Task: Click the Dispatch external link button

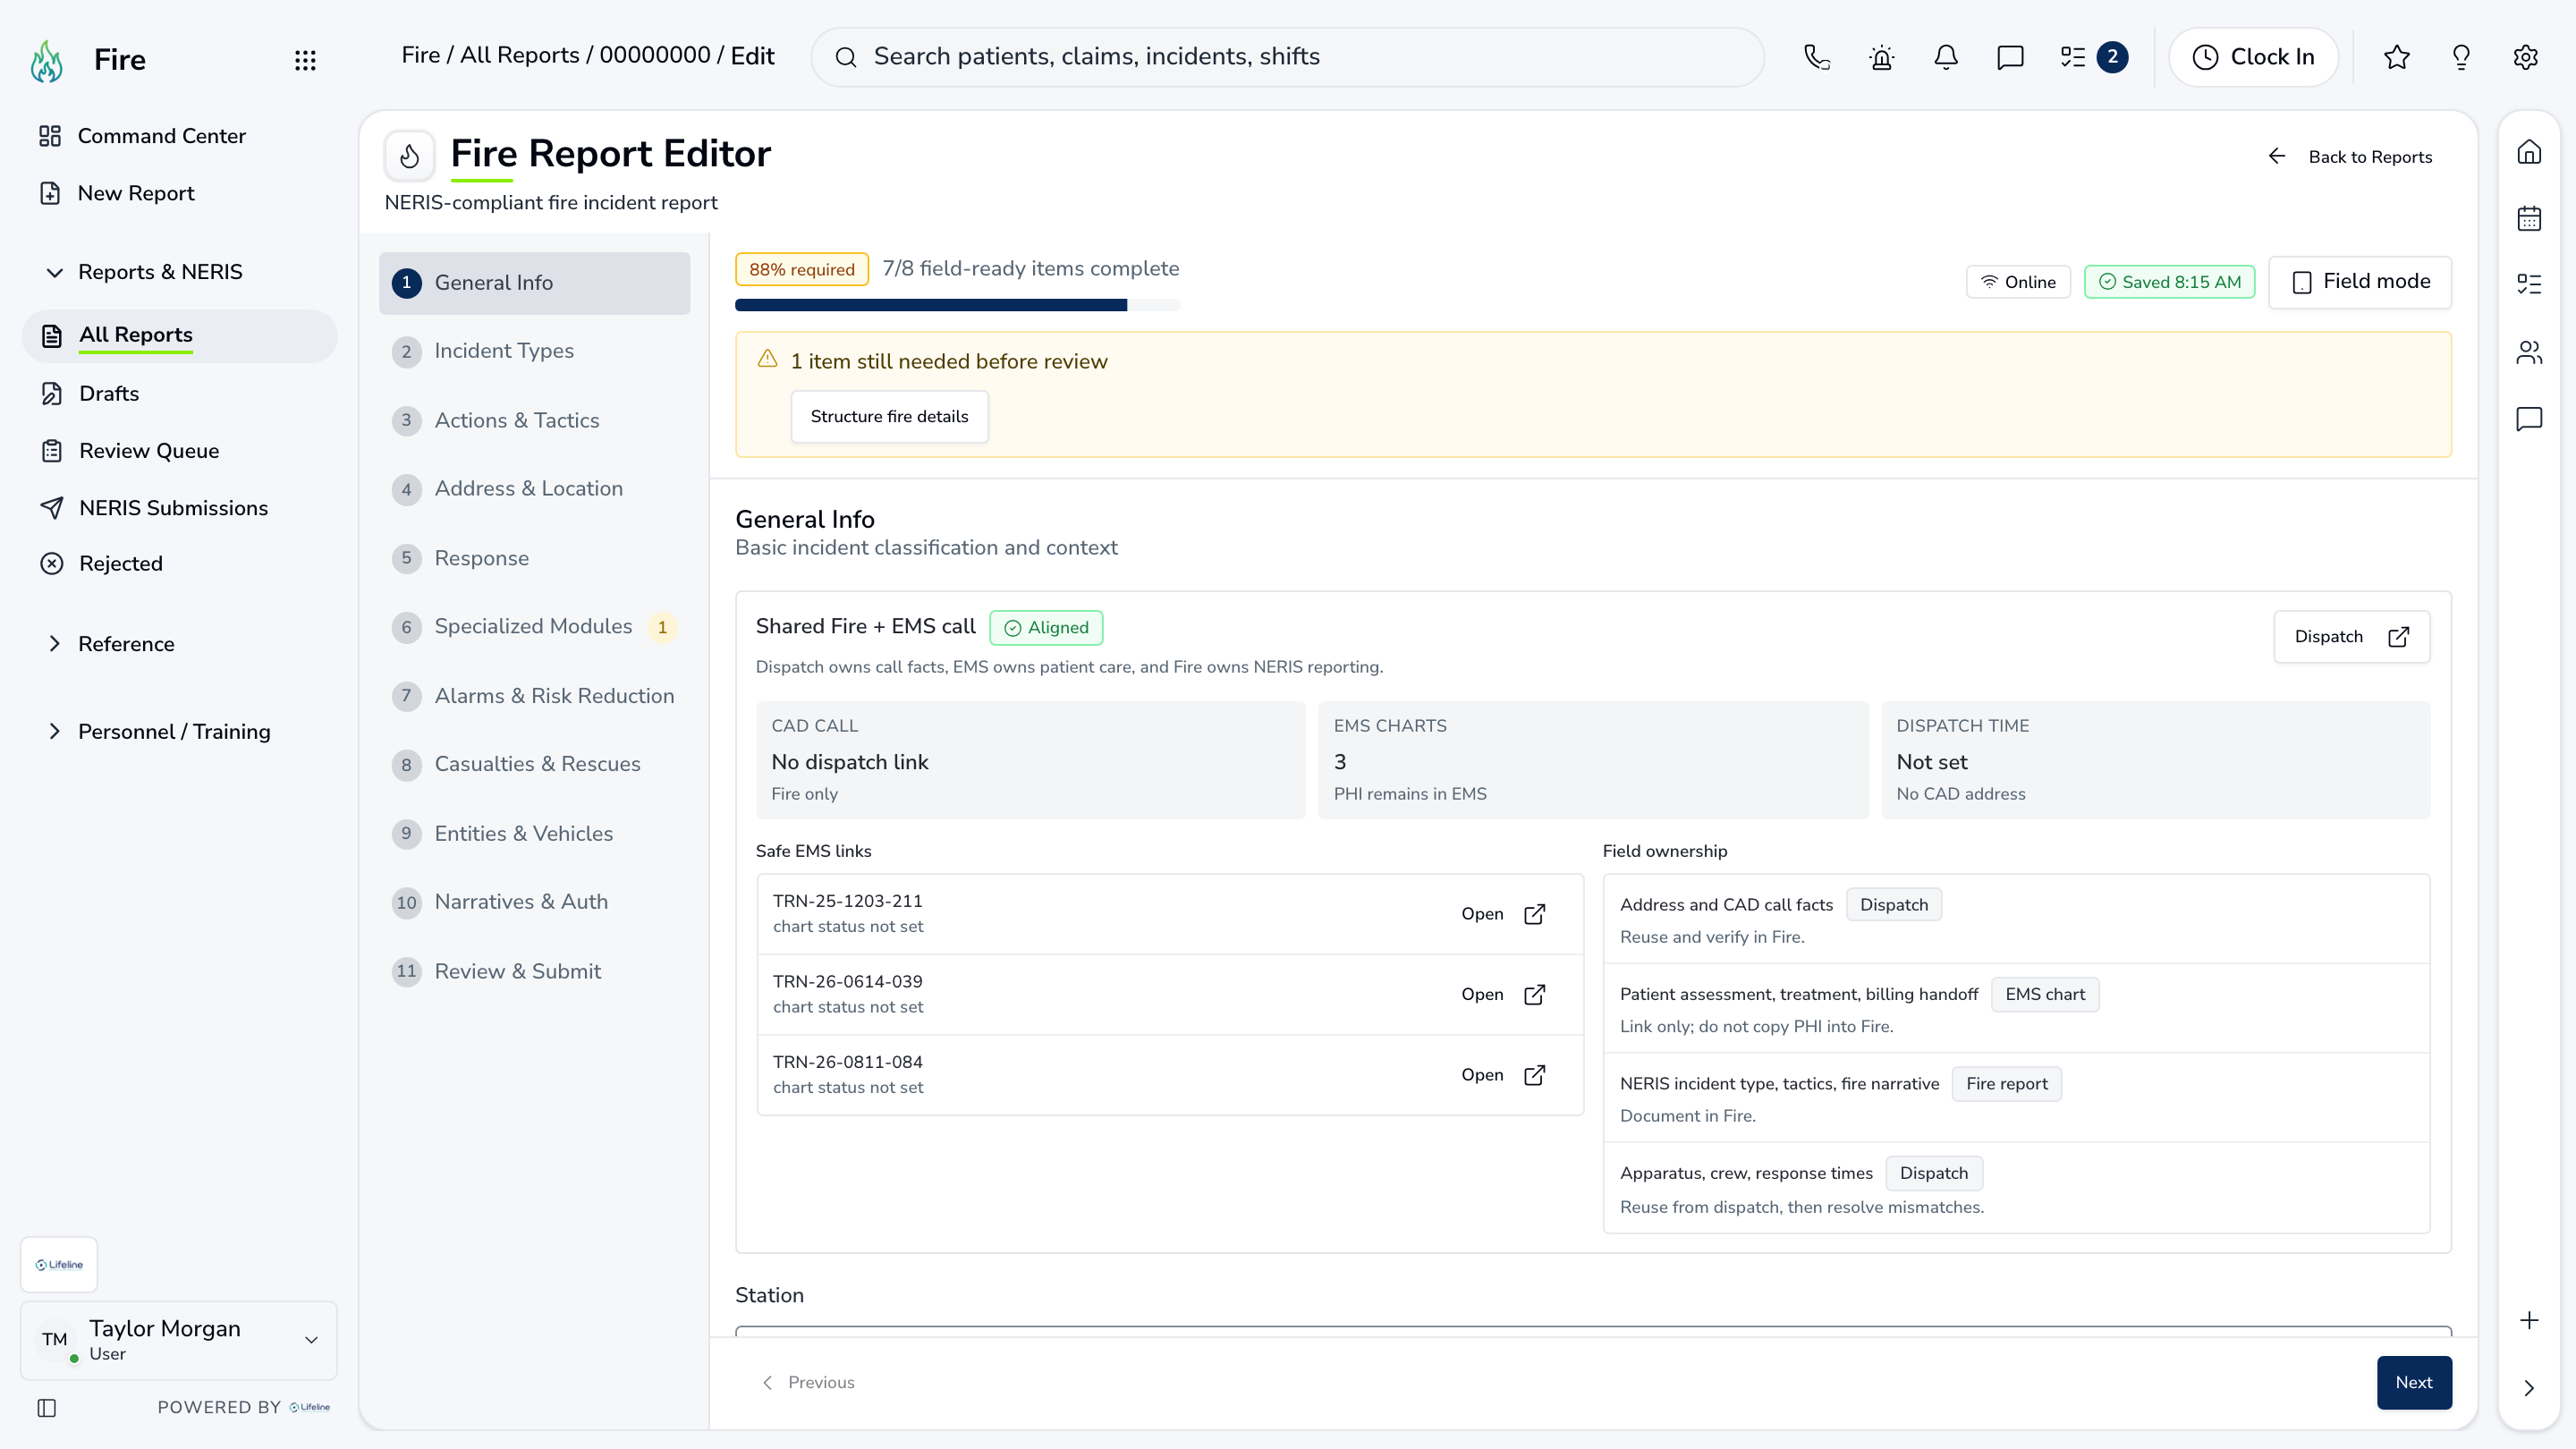Action: tap(2351, 637)
